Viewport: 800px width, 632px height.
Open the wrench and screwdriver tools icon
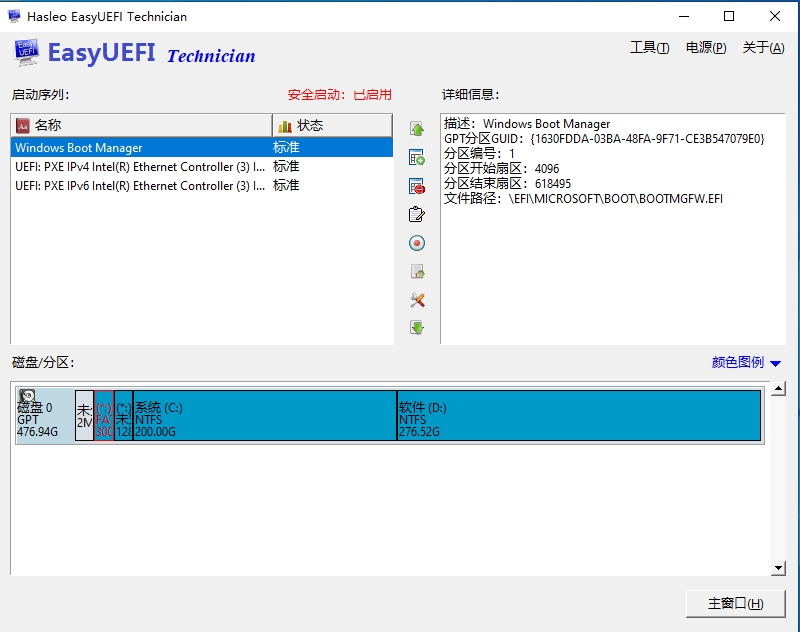click(x=417, y=300)
